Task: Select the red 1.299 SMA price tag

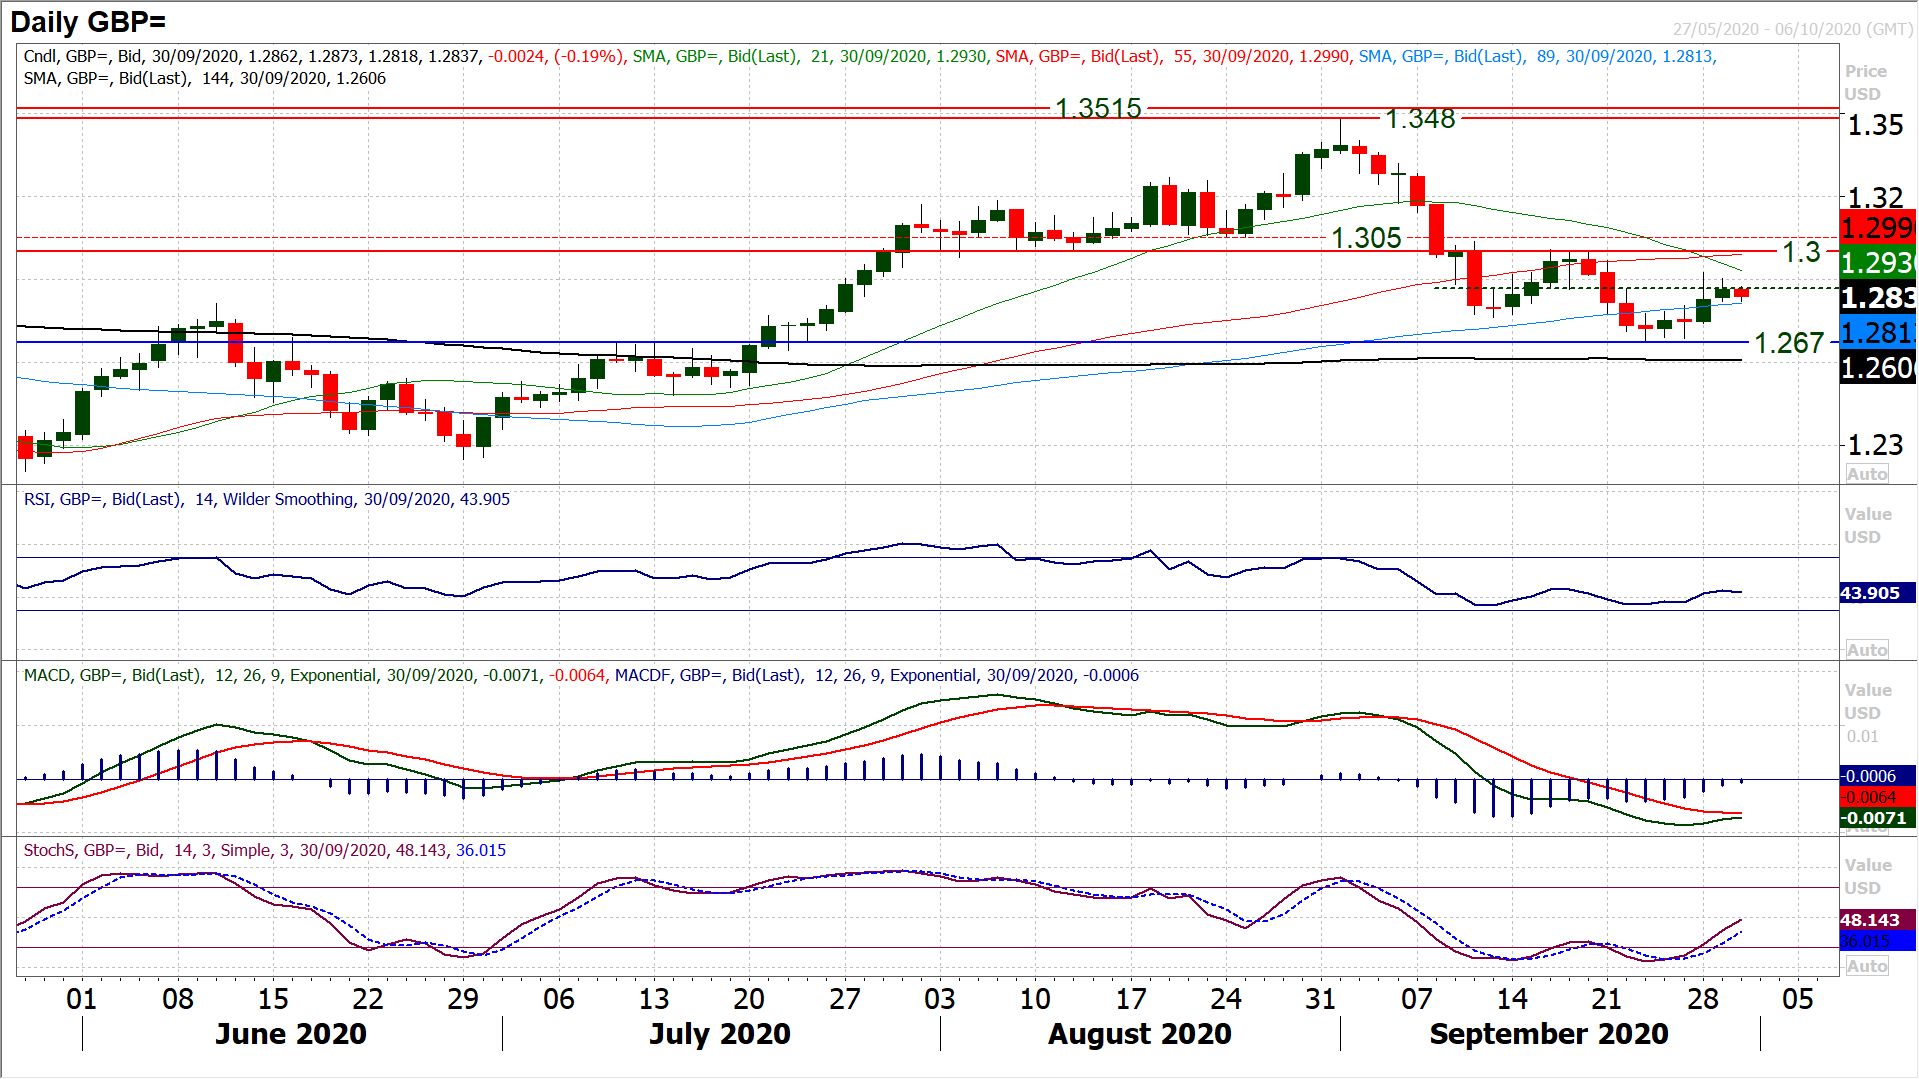Action: click(x=1876, y=228)
